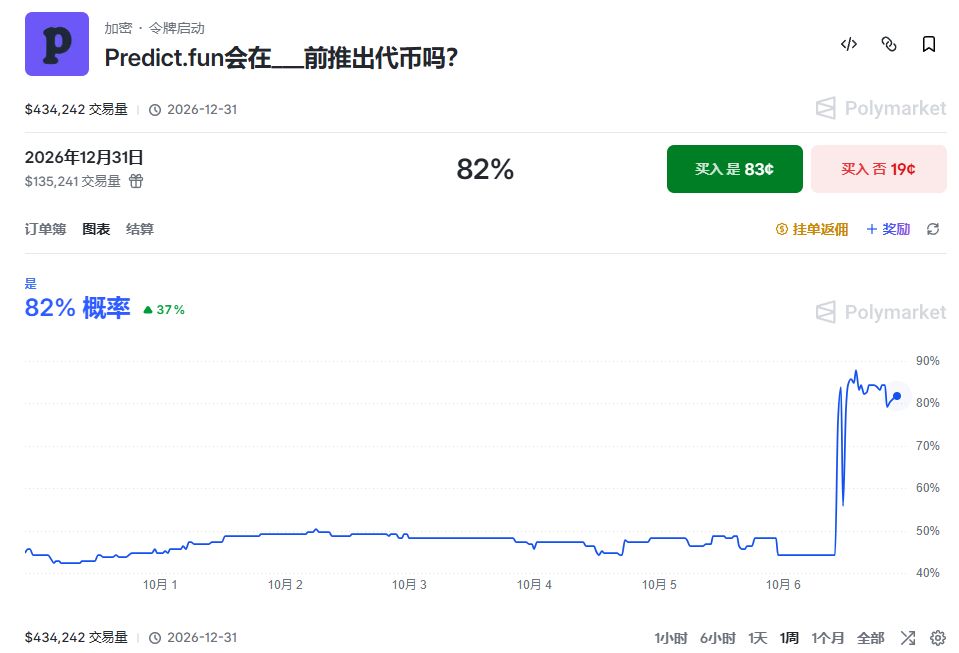Open the embed code icon
959x653 pixels.
pyautogui.click(x=849, y=44)
